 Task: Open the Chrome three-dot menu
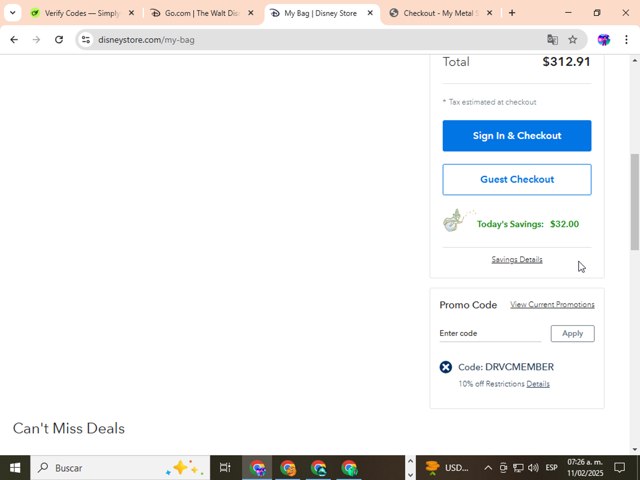pyautogui.click(x=626, y=40)
